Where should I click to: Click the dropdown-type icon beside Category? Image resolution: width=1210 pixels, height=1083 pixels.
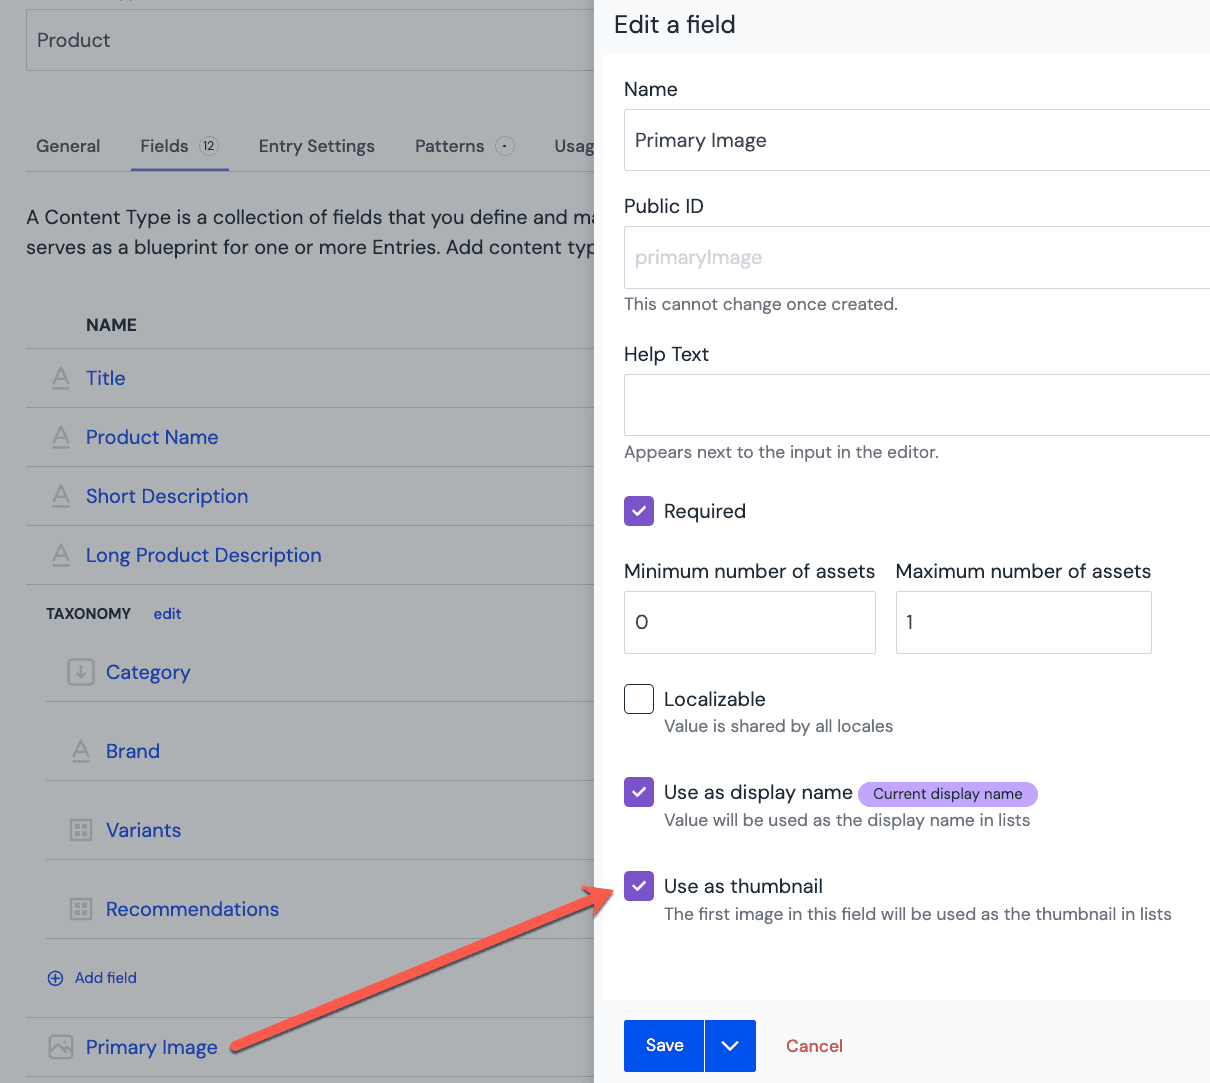click(81, 672)
